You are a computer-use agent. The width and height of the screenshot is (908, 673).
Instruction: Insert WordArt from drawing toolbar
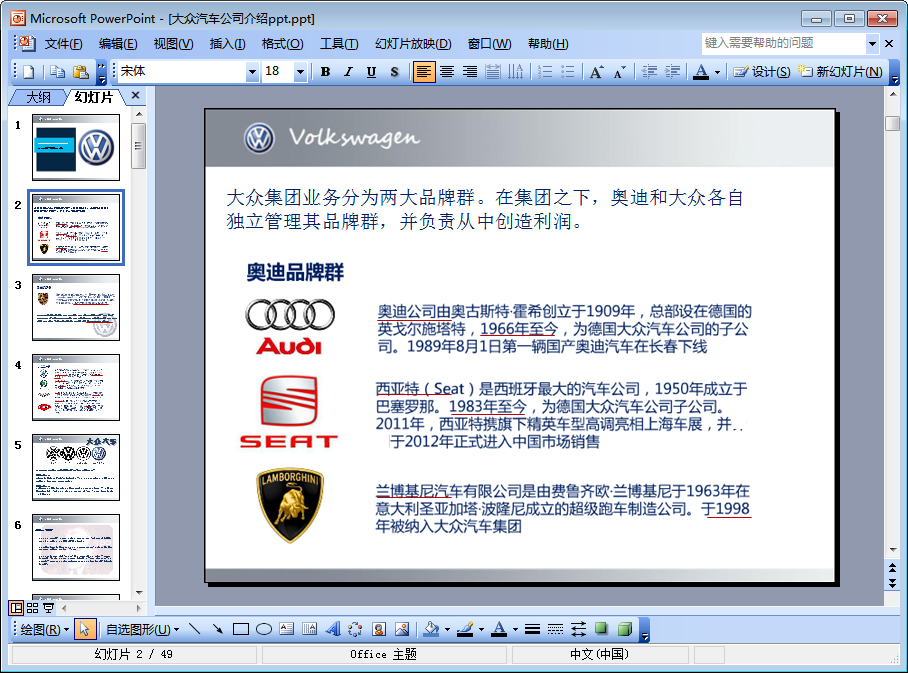pos(333,629)
